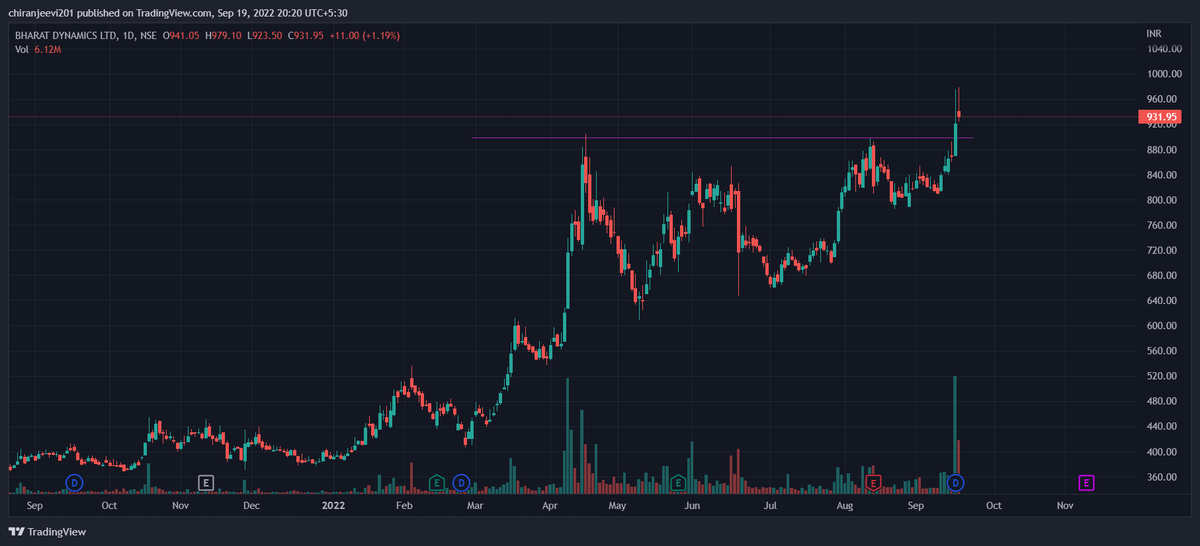This screenshot has height=546, width=1200.
Task: Click the 400.00 price axis label
Action: (1161, 452)
